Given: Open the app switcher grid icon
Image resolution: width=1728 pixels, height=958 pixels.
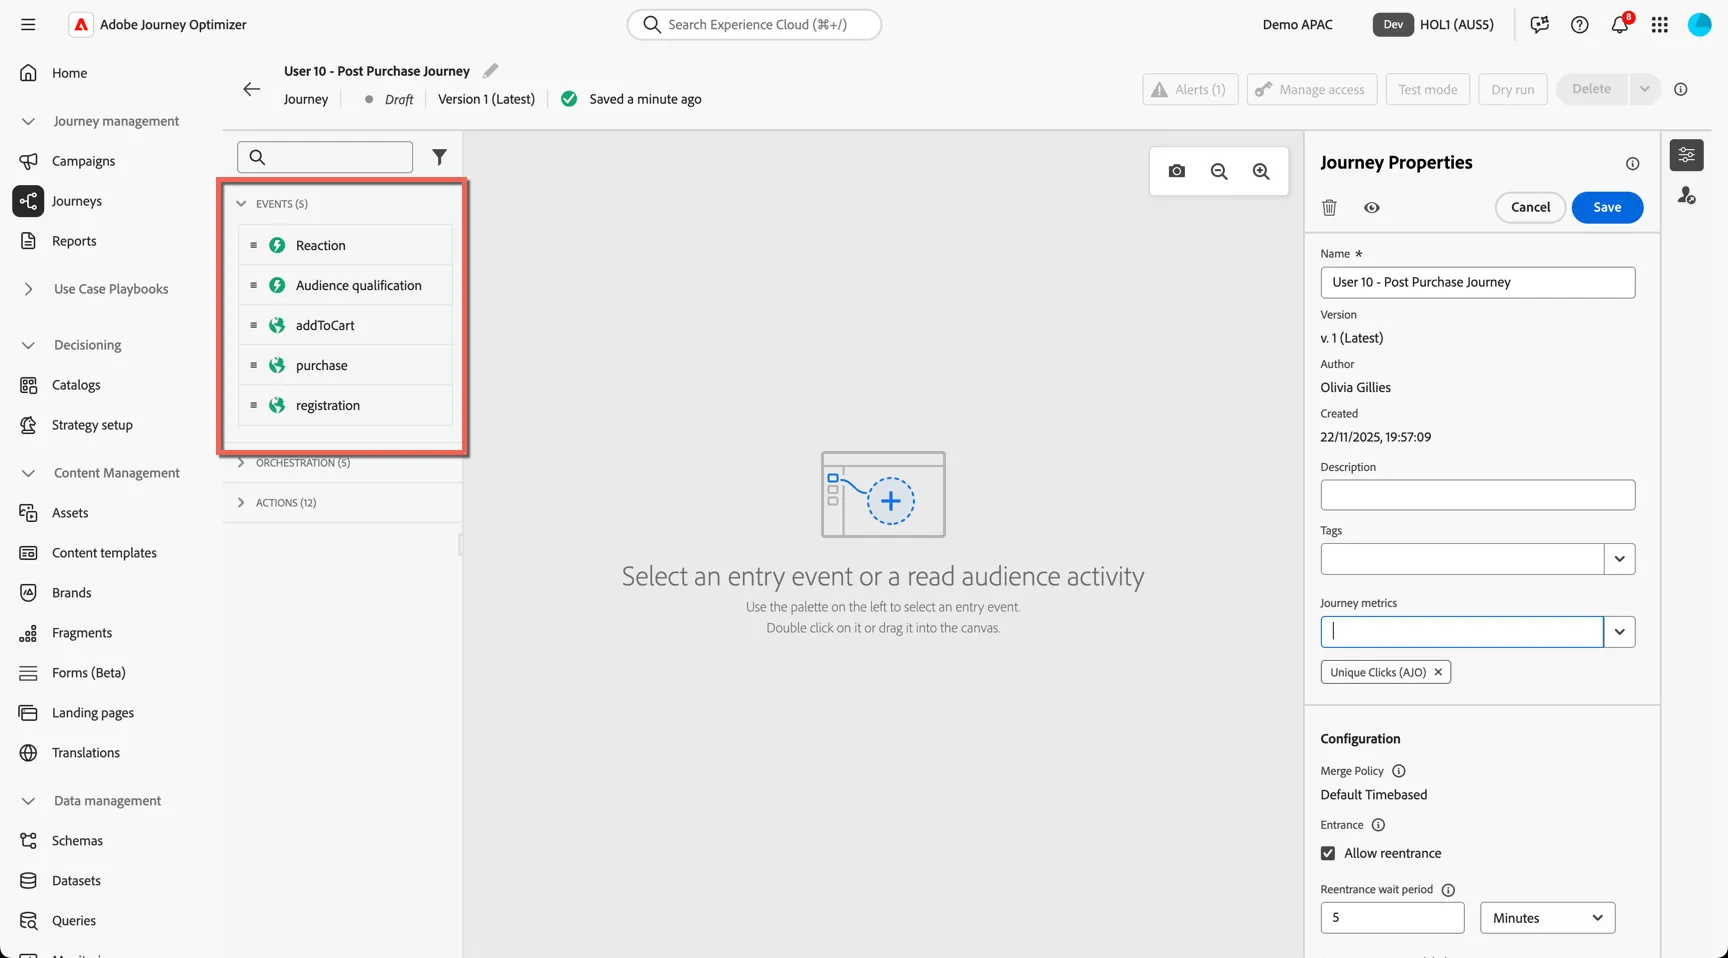Looking at the screenshot, I should 1659,24.
